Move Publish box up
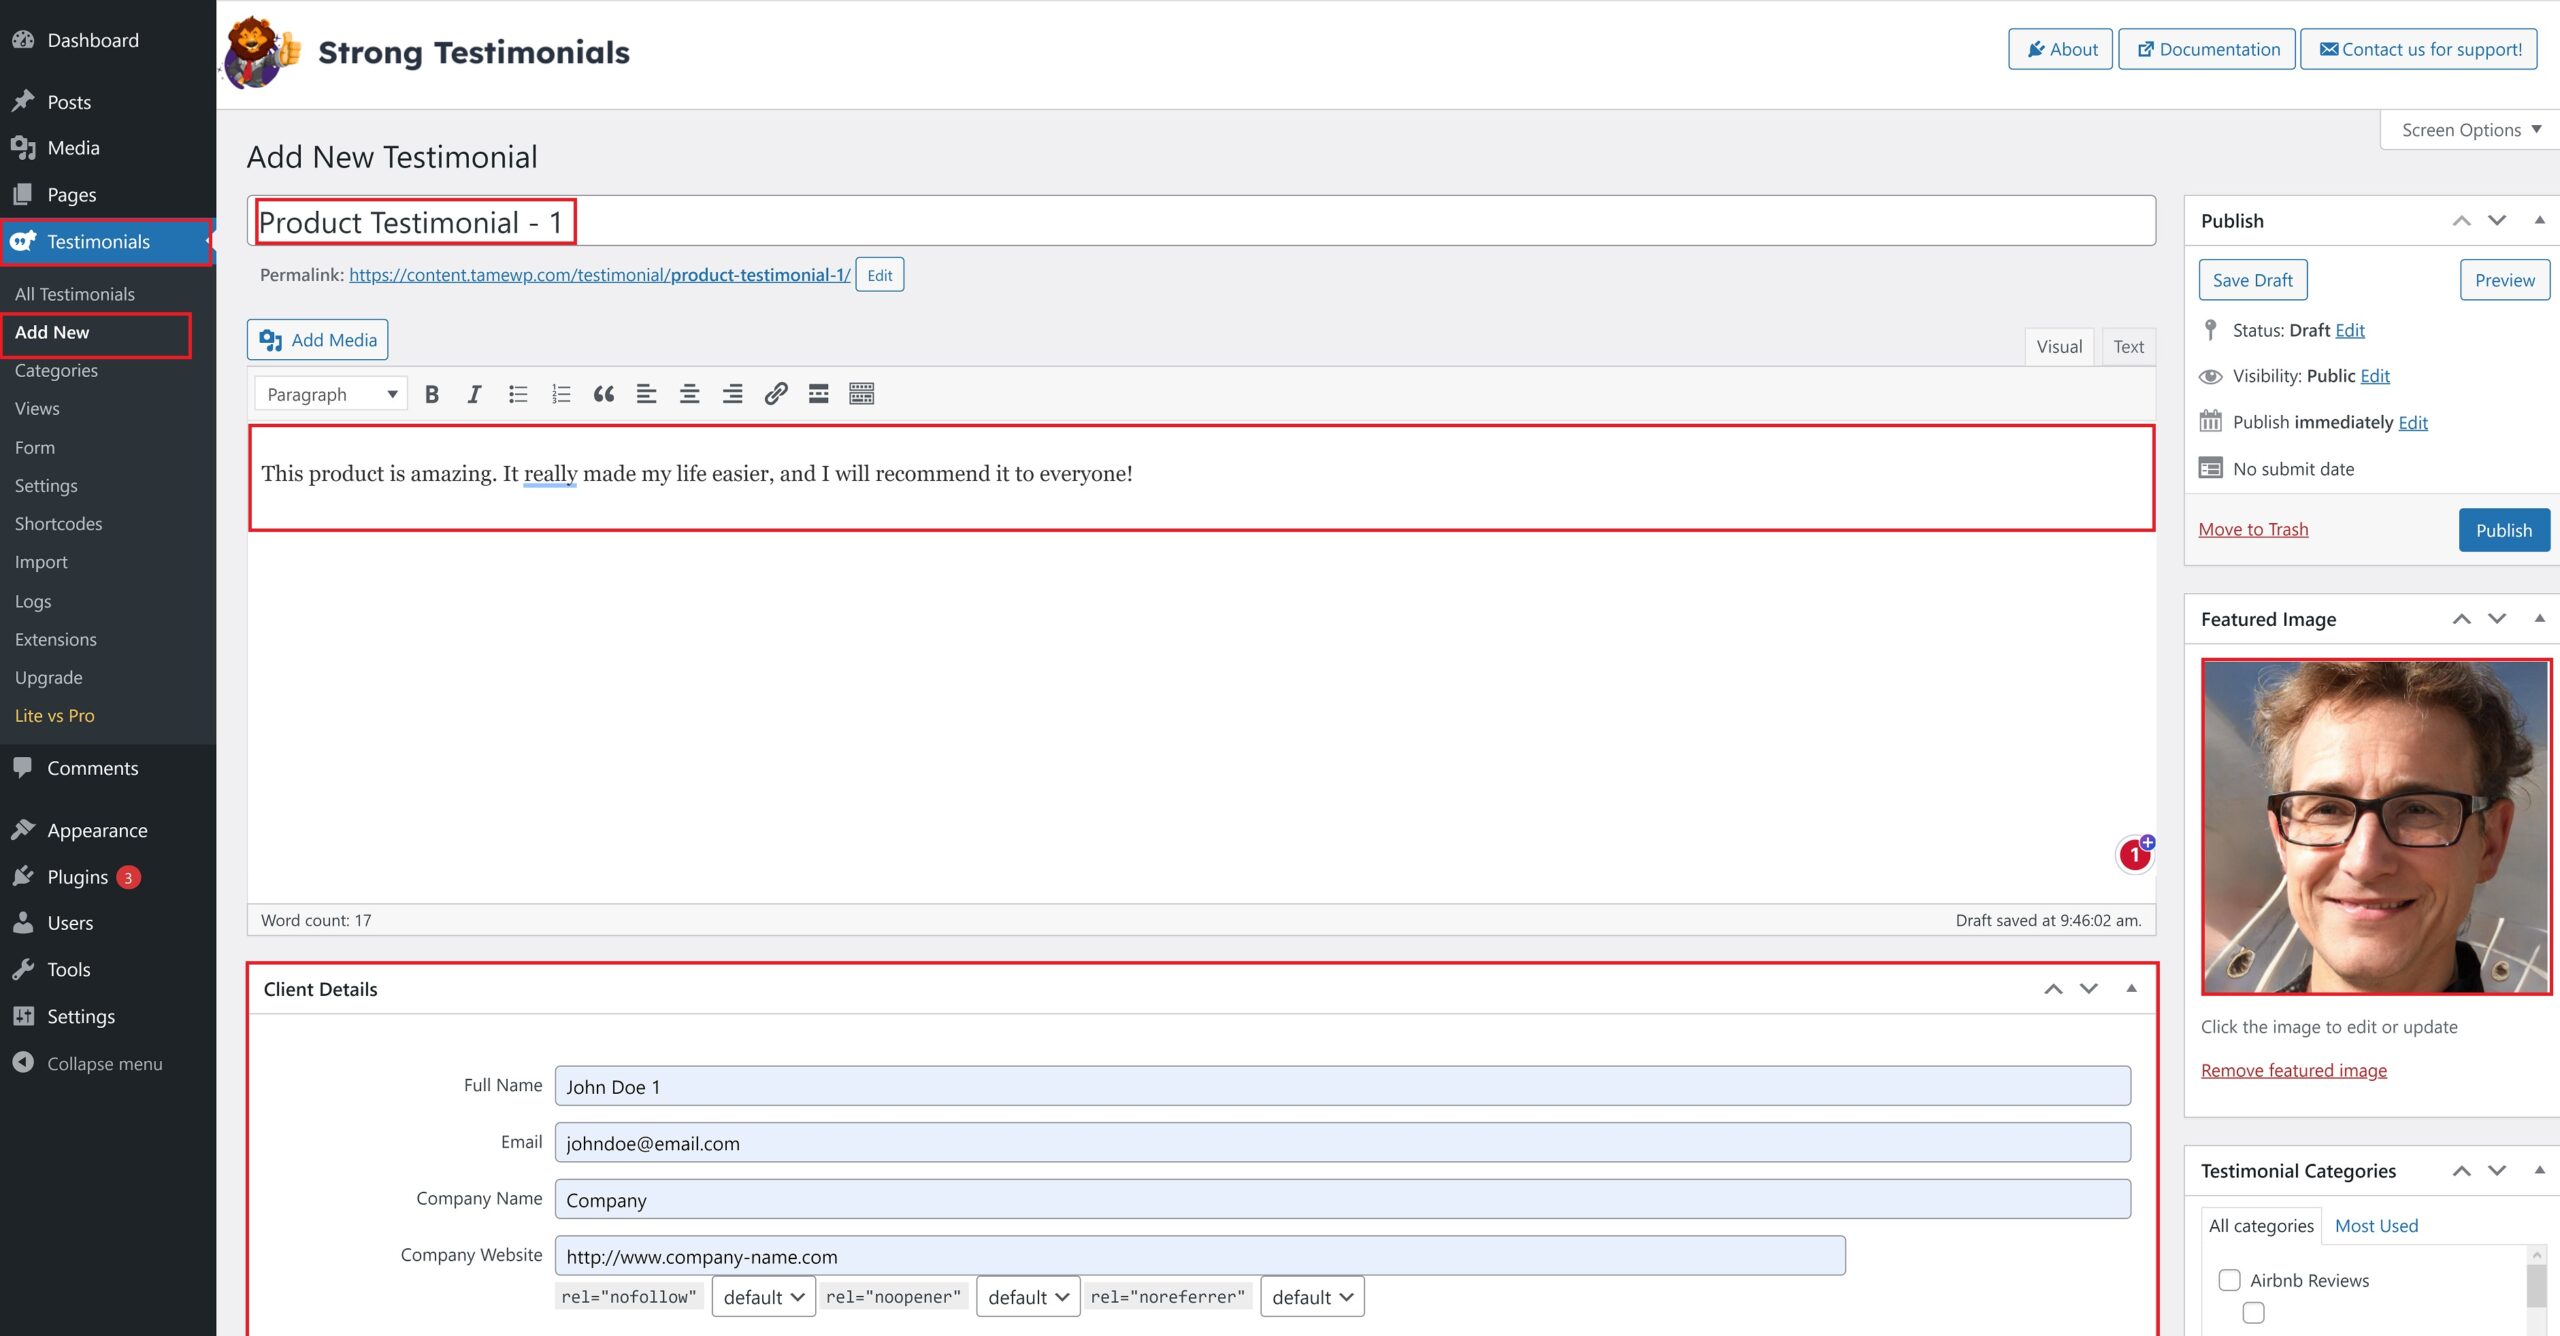 (2462, 221)
